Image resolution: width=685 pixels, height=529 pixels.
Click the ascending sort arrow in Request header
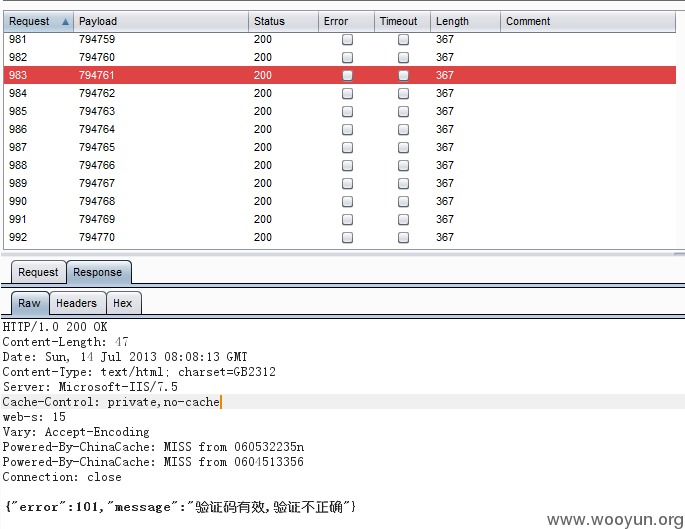coord(65,21)
